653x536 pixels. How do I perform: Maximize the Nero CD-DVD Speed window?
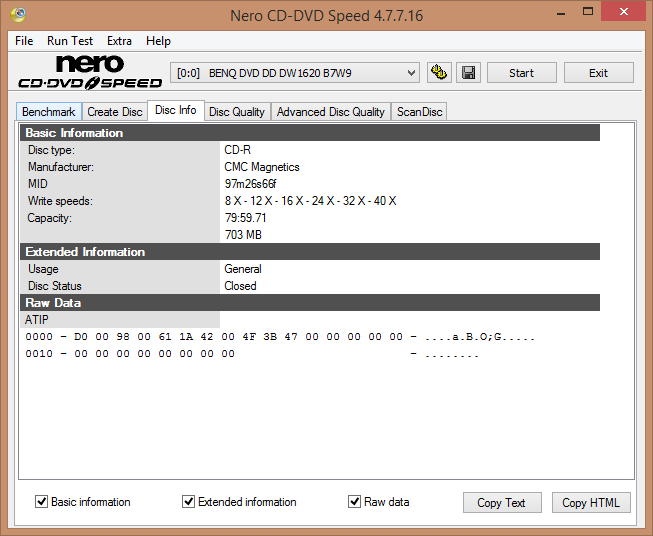588,12
